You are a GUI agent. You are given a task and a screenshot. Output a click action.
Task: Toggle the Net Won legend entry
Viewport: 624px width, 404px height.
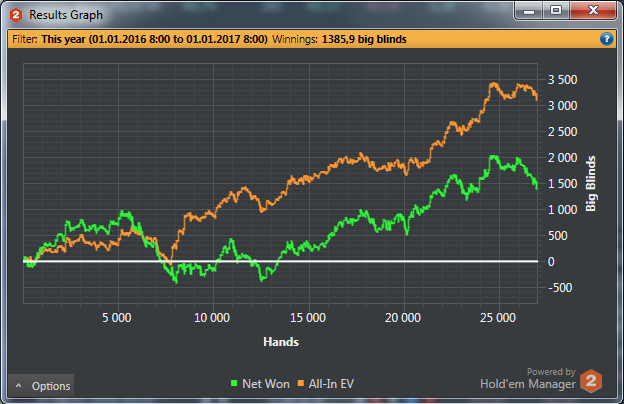point(260,384)
